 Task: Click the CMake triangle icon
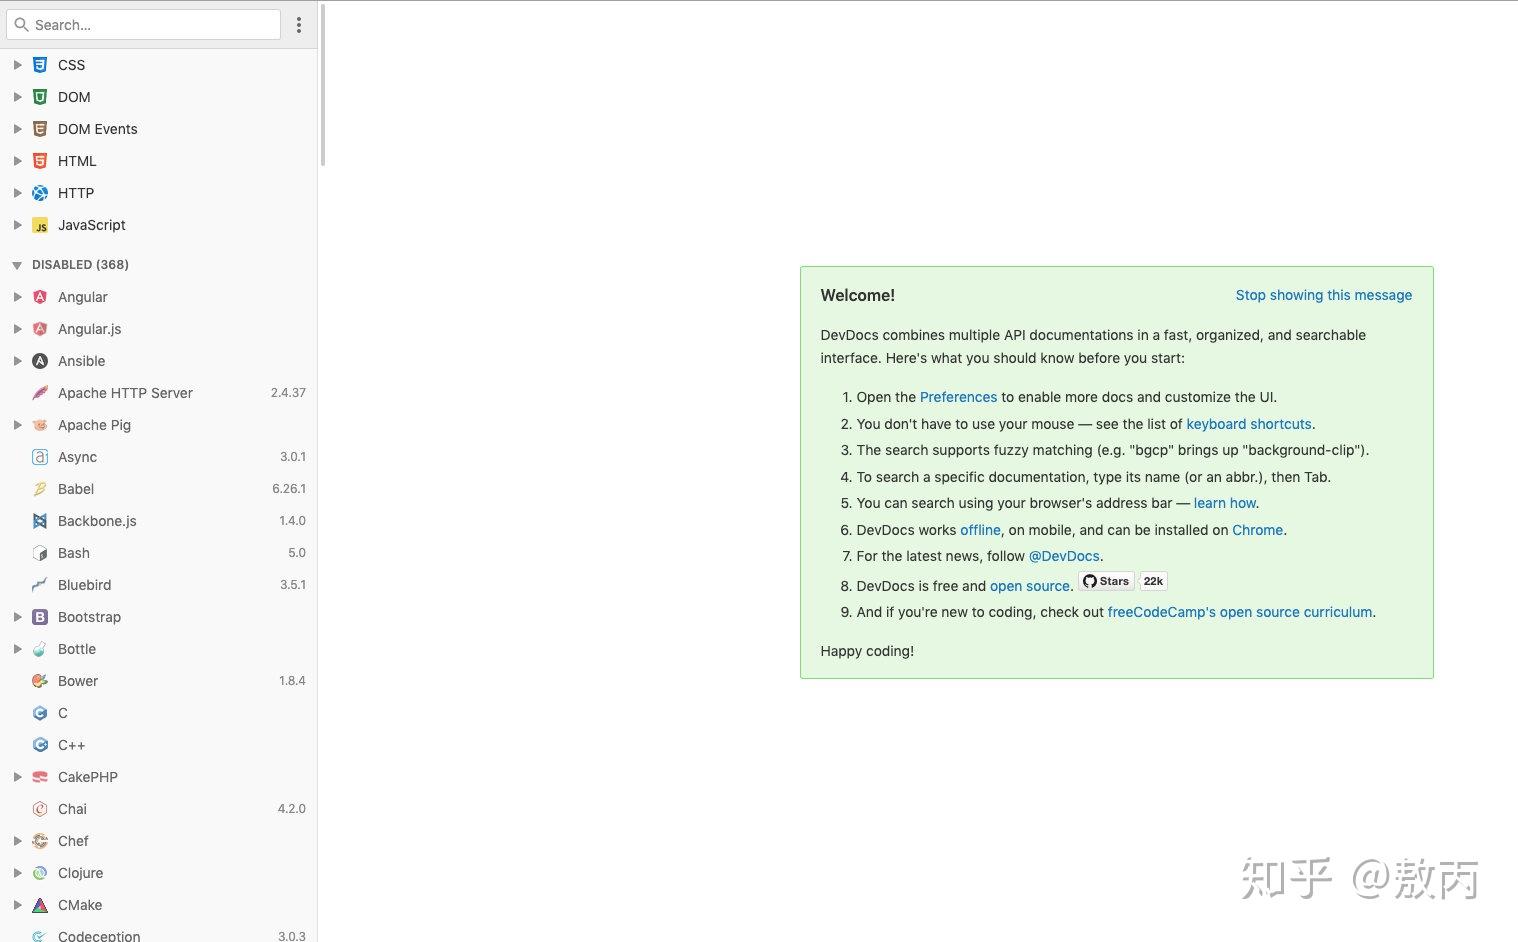click(40, 905)
